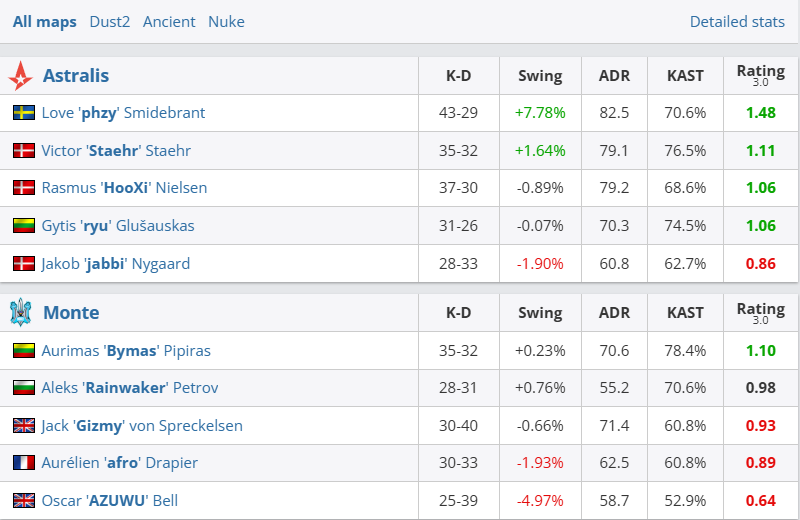800x520 pixels.
Task: Click the Astralis team logo icon
Action: click(20, 76)
